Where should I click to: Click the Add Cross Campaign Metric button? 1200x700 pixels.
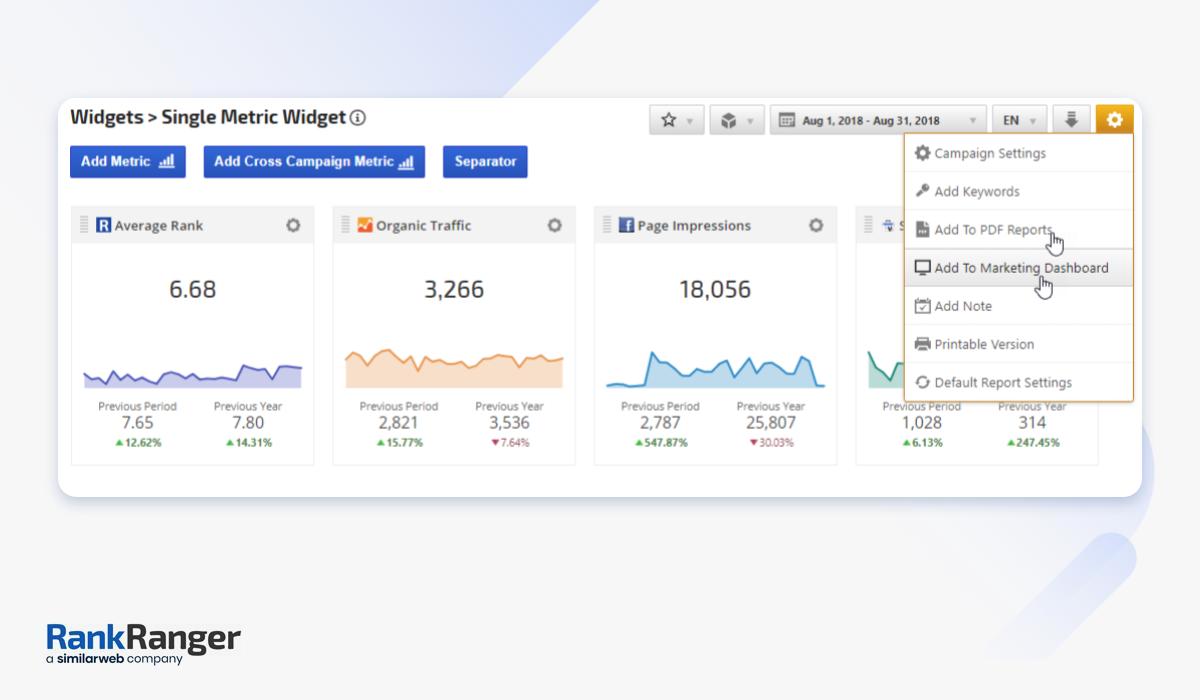[x=314, y=162]
